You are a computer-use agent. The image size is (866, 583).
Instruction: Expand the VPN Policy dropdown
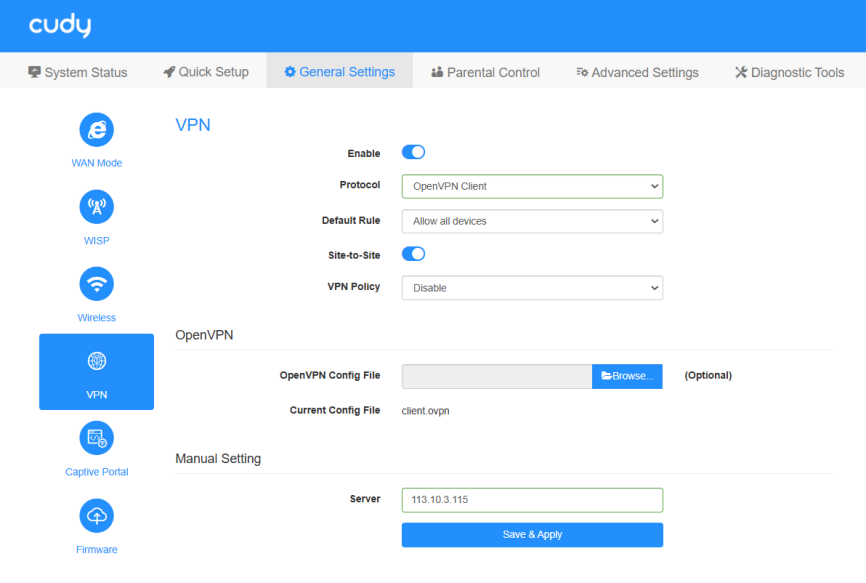(531, 288)
